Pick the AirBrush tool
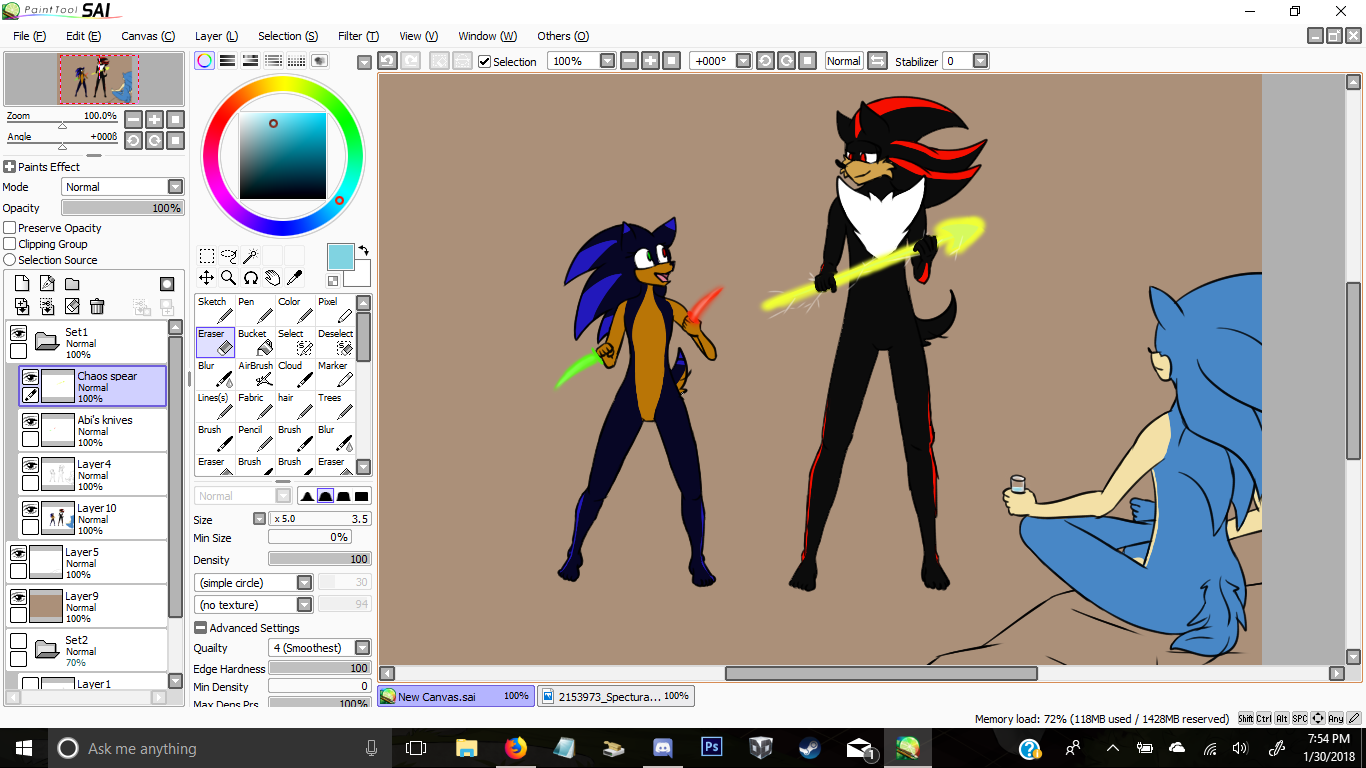The image size is (1366, 768). click(255, 374)
